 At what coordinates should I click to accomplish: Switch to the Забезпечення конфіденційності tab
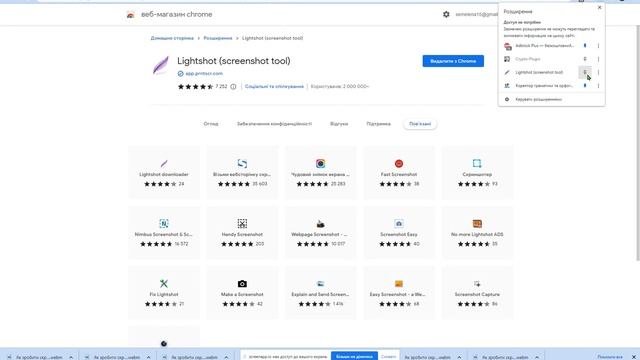274,124
